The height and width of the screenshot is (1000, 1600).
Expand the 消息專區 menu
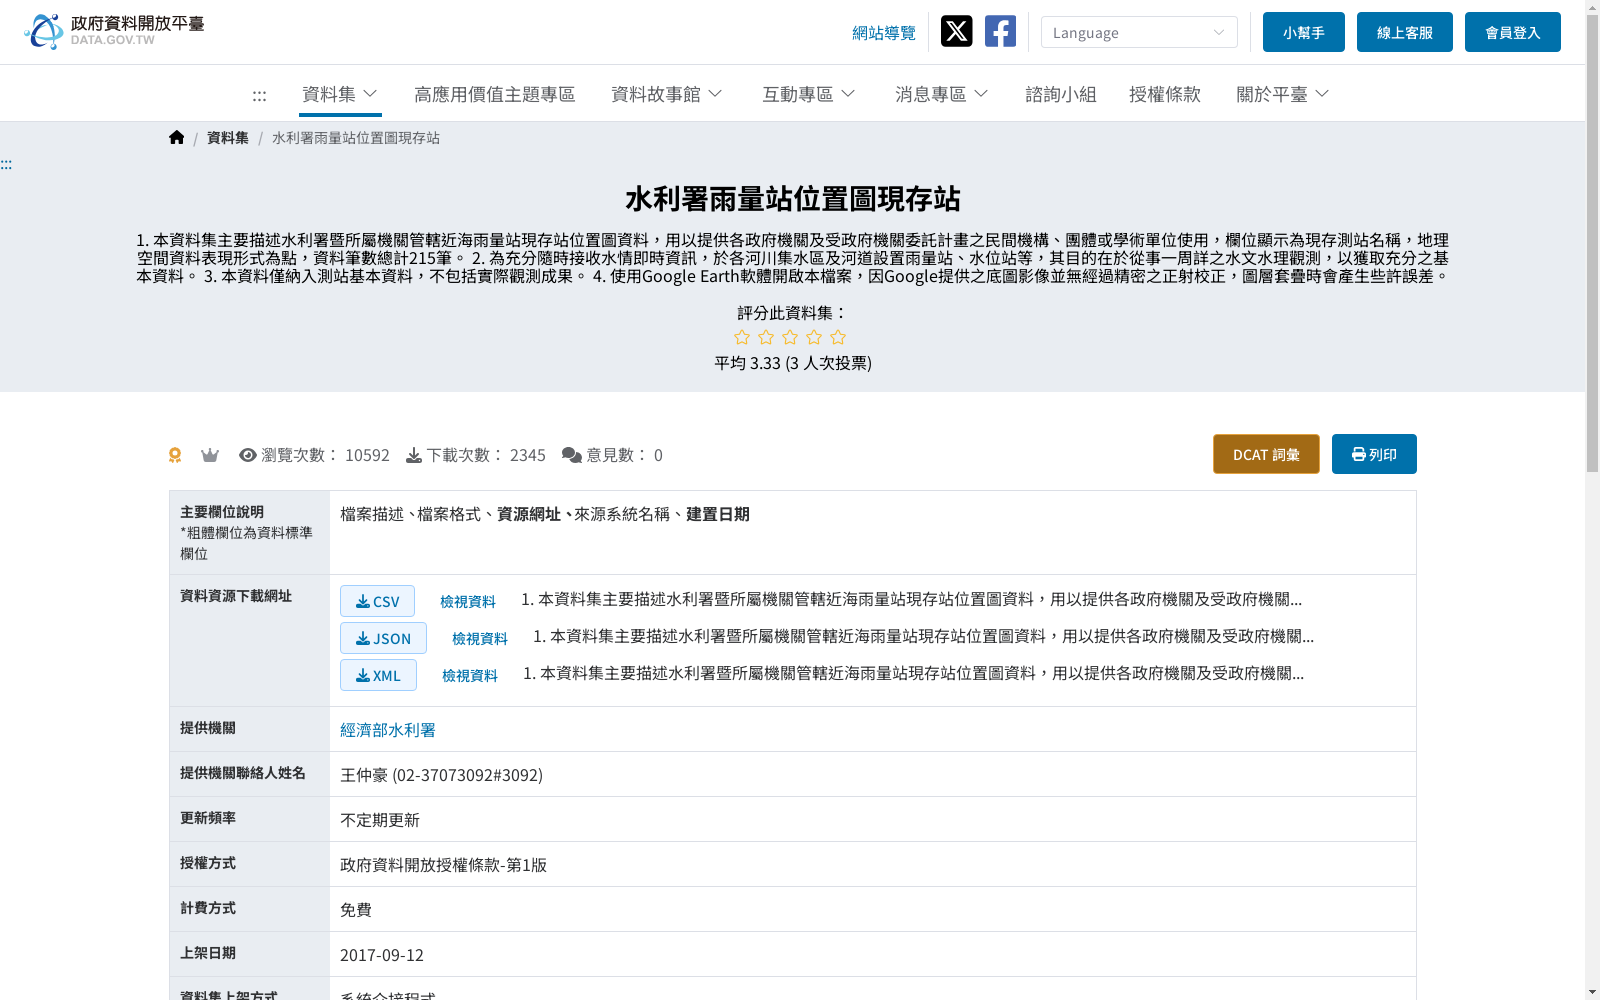click(942, 94)
